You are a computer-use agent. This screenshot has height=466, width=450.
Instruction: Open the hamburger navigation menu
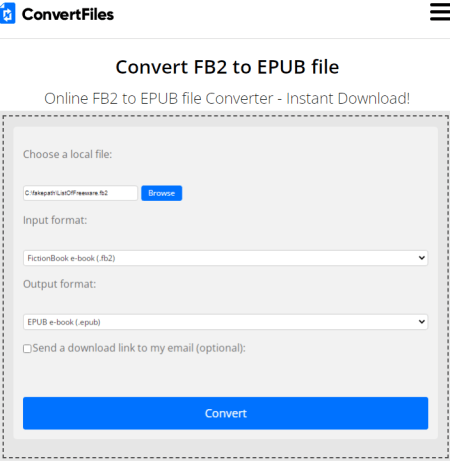click(440, 12)
